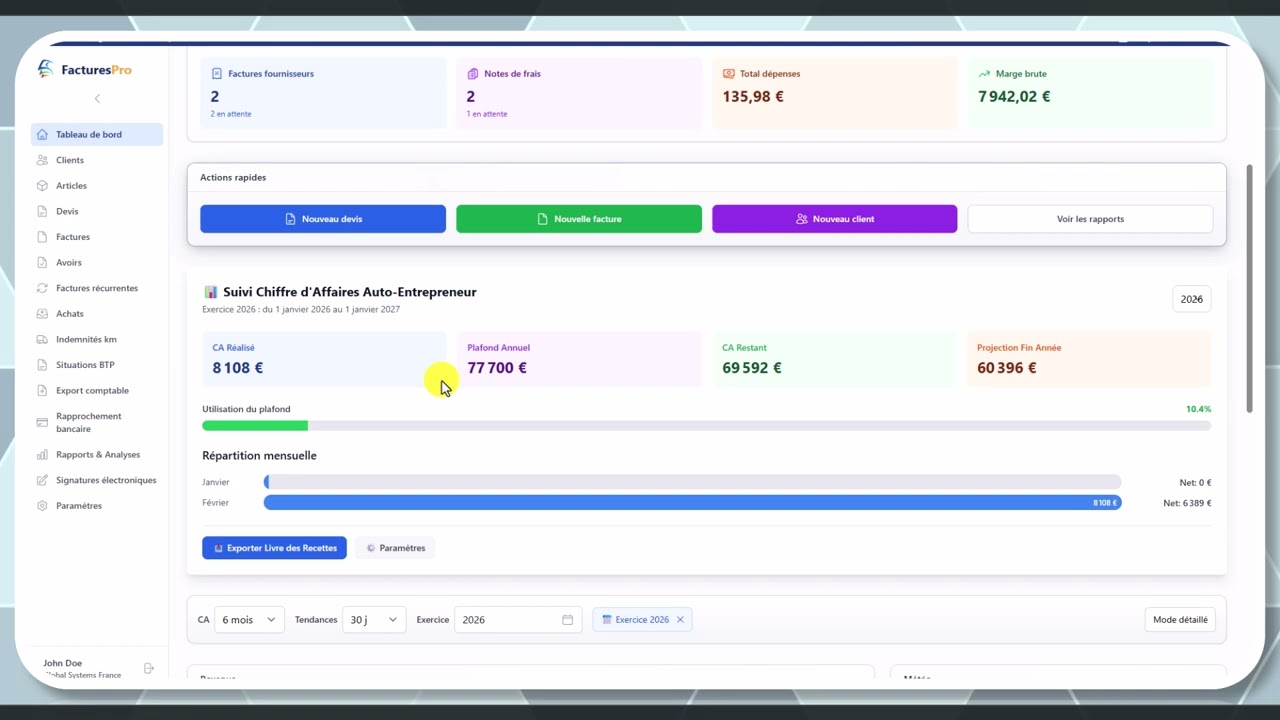Create a Nouveau devis

(323, 219)
